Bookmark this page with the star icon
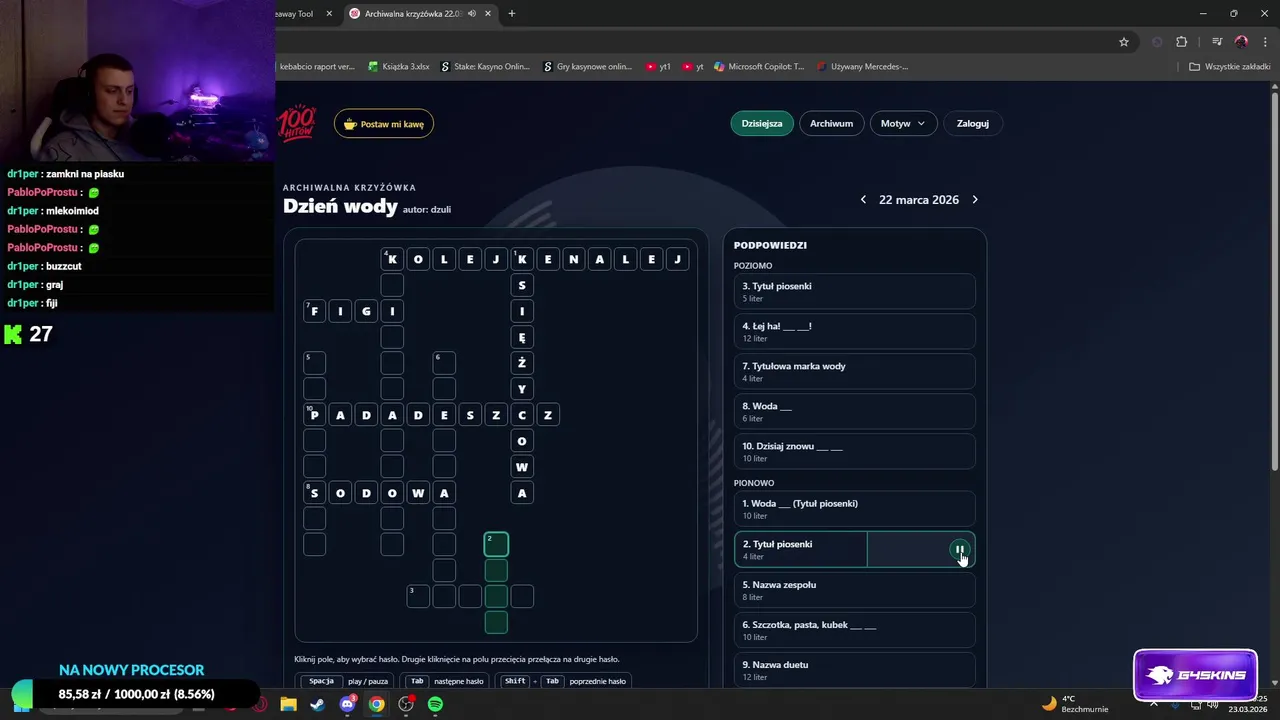Screen dimensions: 1280x720 click(1124, 42)
